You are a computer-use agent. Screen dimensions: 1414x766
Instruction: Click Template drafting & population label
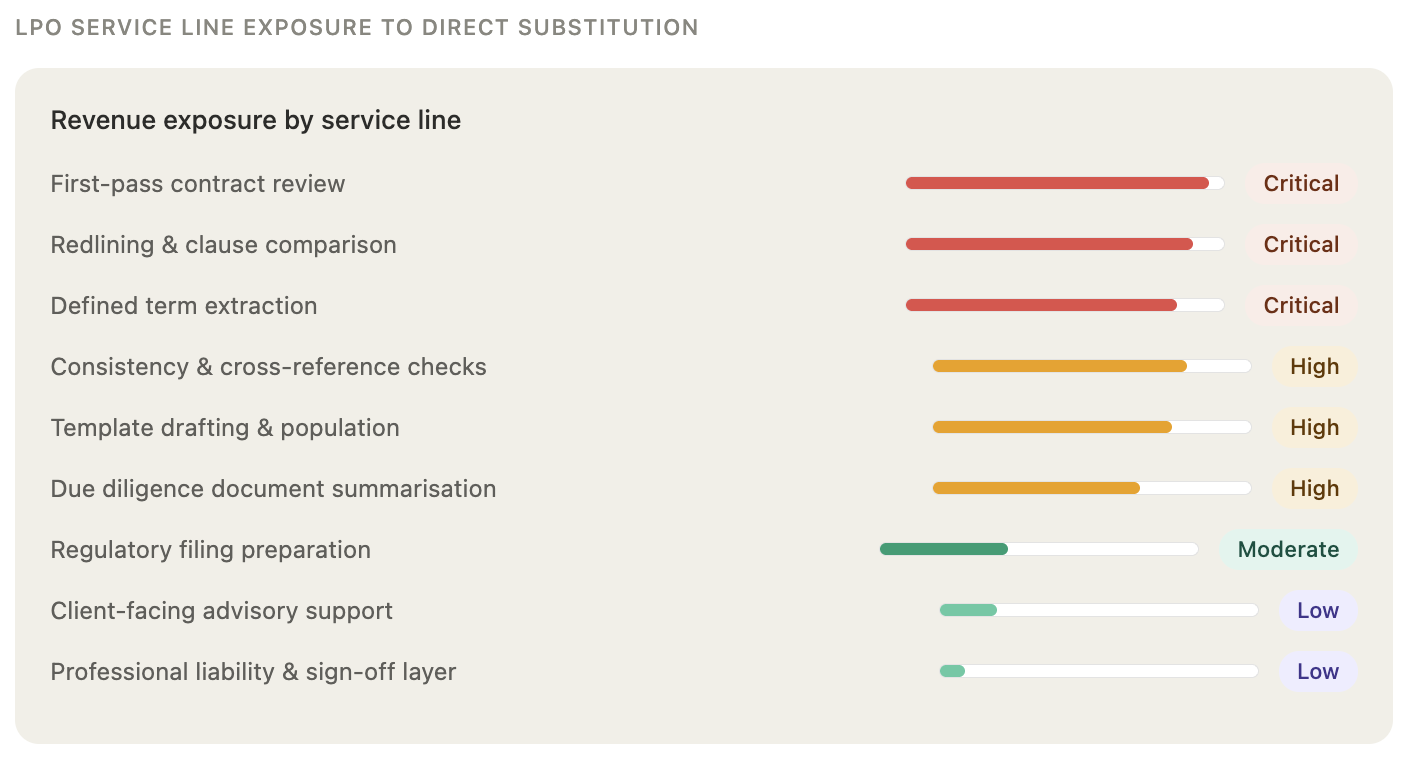[225, 428]
